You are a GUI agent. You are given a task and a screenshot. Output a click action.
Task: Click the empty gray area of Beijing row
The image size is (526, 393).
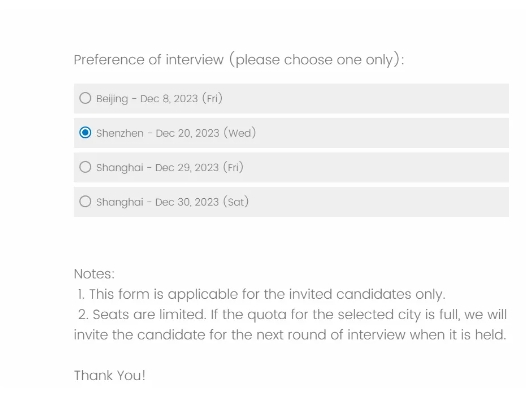coord(366,99)
